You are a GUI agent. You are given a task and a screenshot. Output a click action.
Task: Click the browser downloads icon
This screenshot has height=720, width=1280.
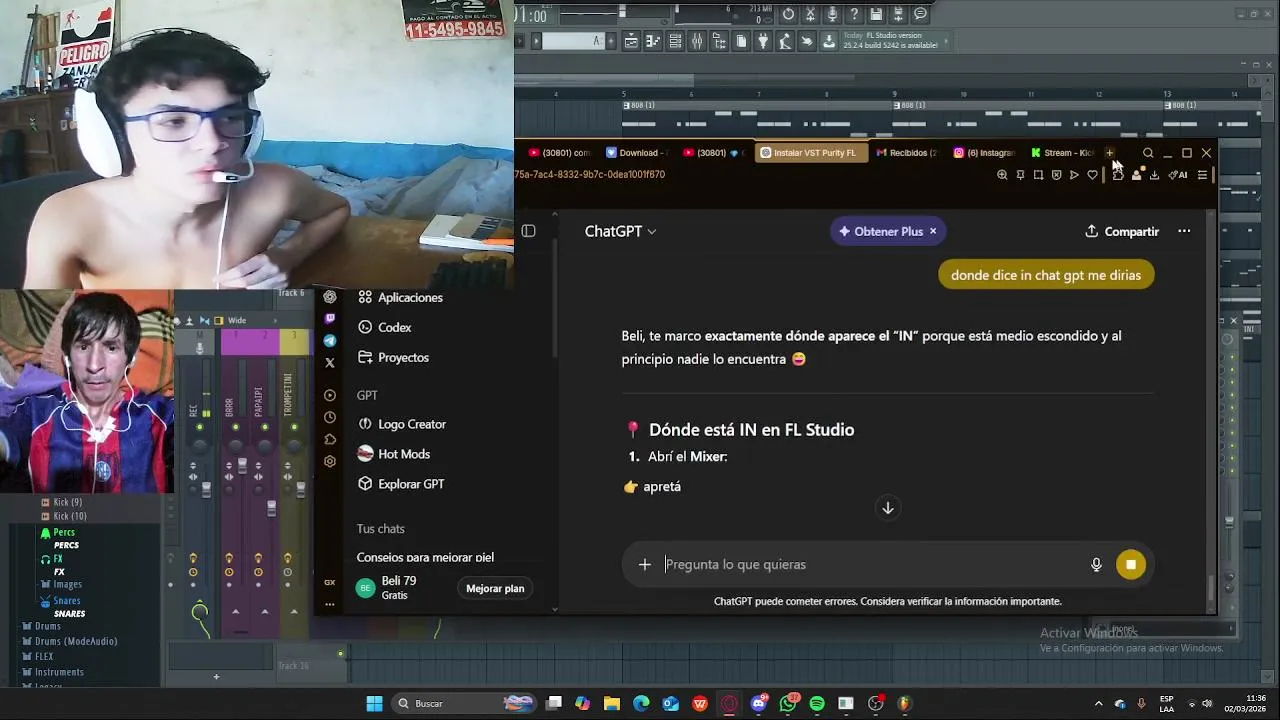(1154, 175)
